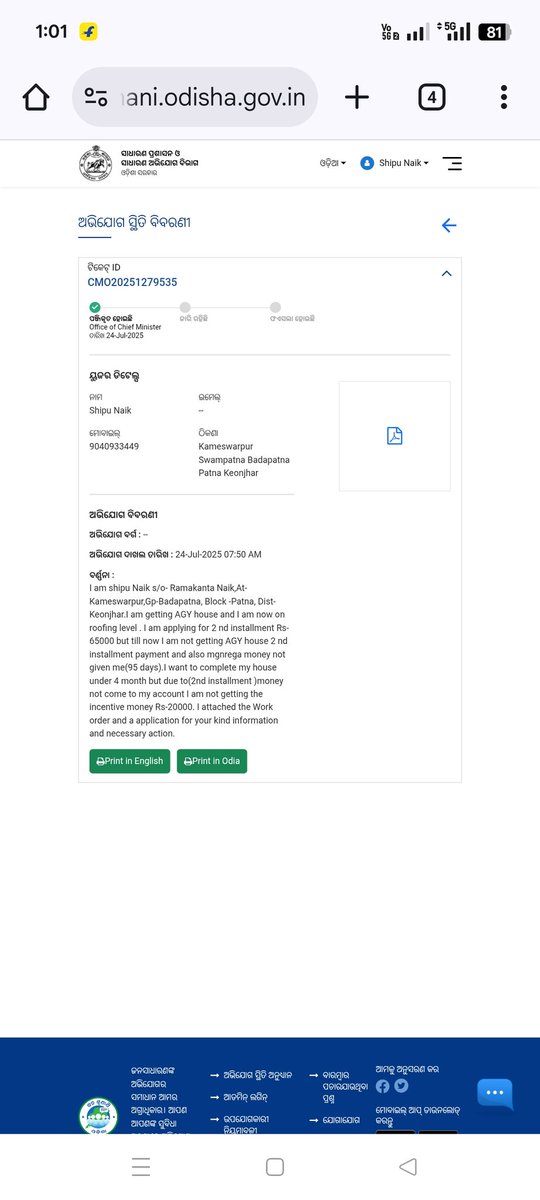The height and width of the screenshot is (1200, 540).
Task: Open a new tab with plus icon
Action: coord(357,97)
